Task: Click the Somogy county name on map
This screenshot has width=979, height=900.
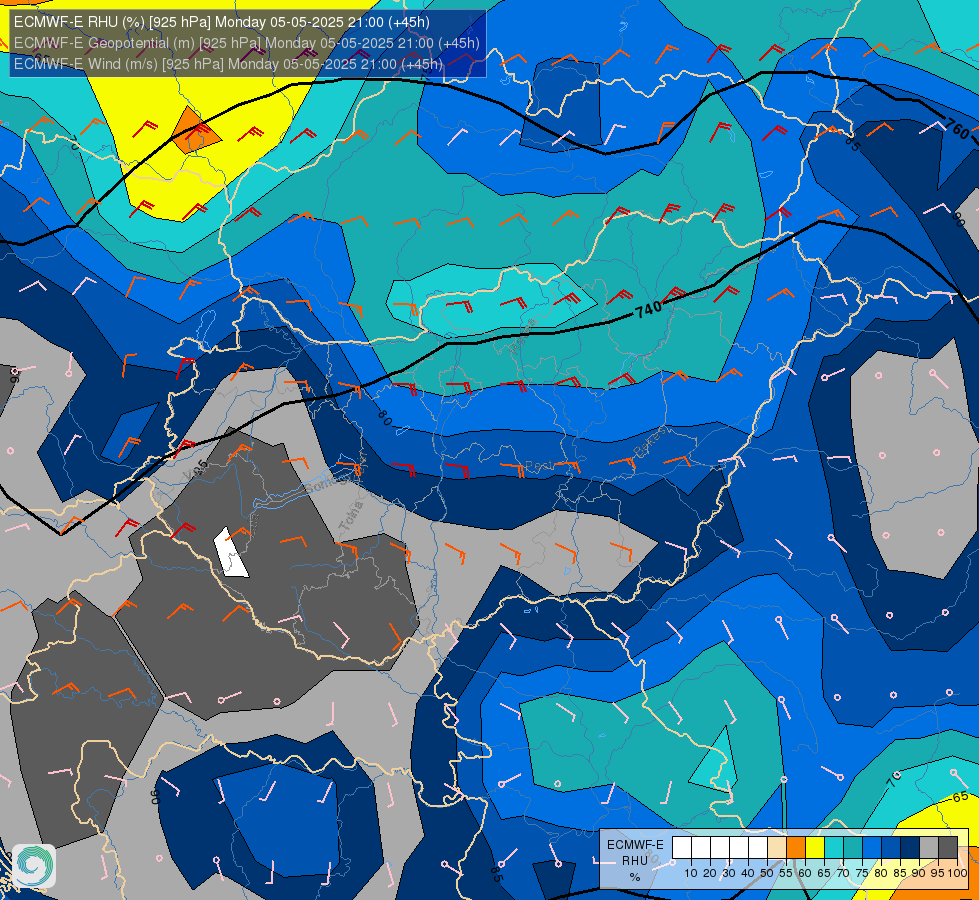Action: (x=330, y=482)
